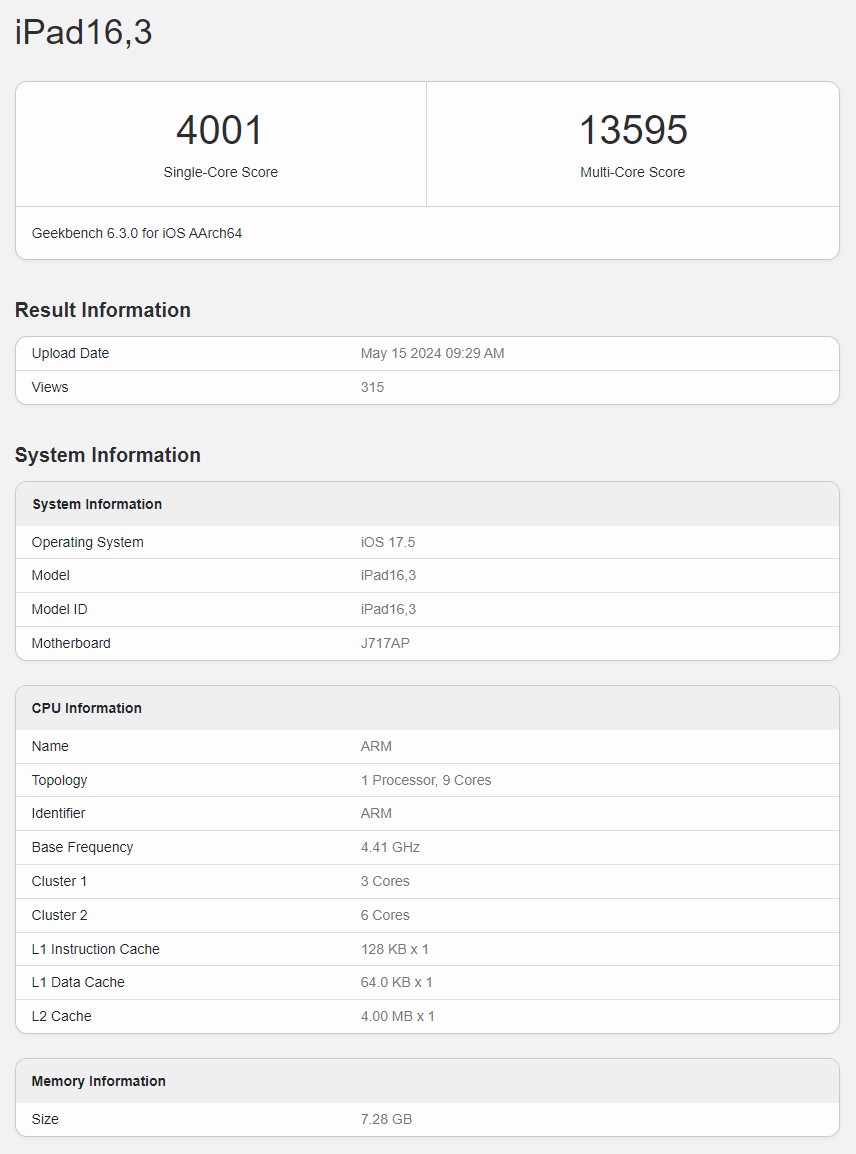Click the Multi-Core Score card

click(x=633, y=144)
